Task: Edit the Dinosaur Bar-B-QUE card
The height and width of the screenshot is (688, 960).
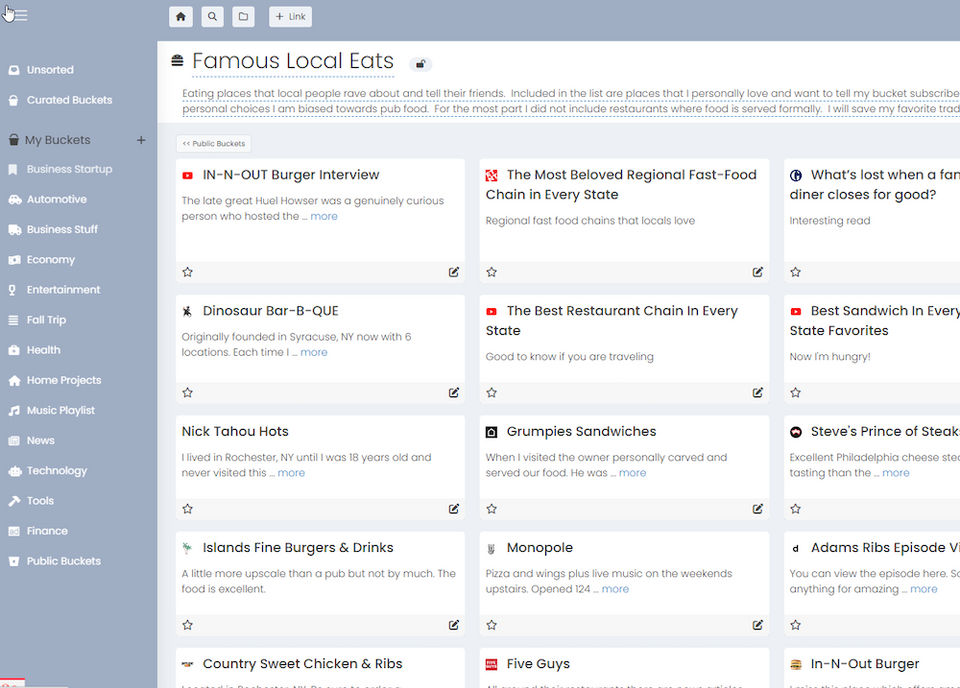Action: point(454,392)
